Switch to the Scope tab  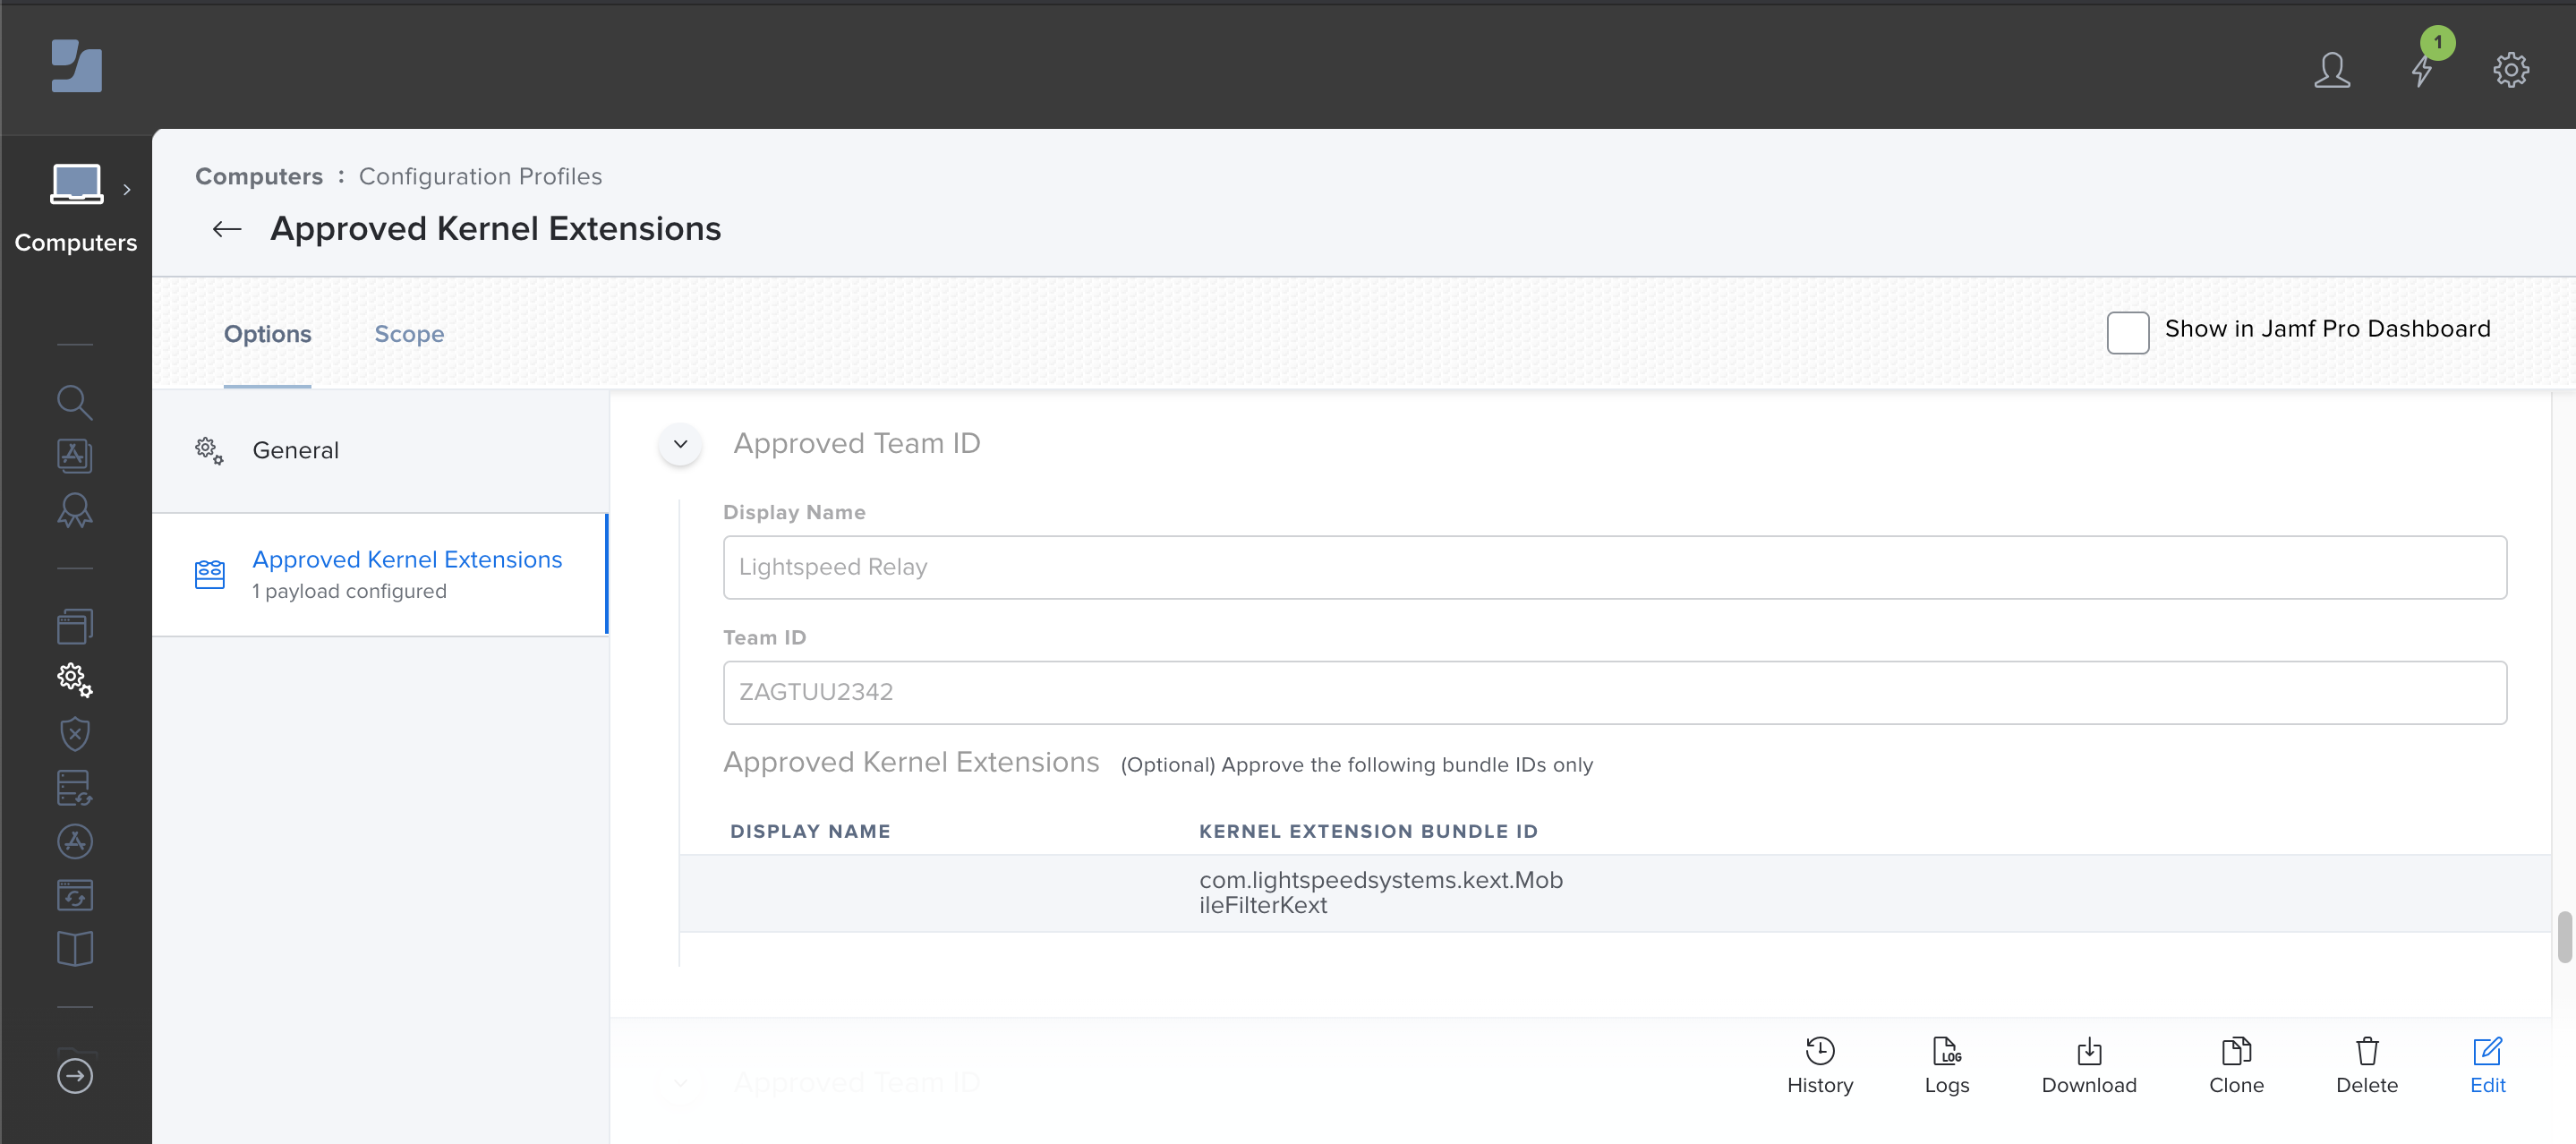[411, 334]
